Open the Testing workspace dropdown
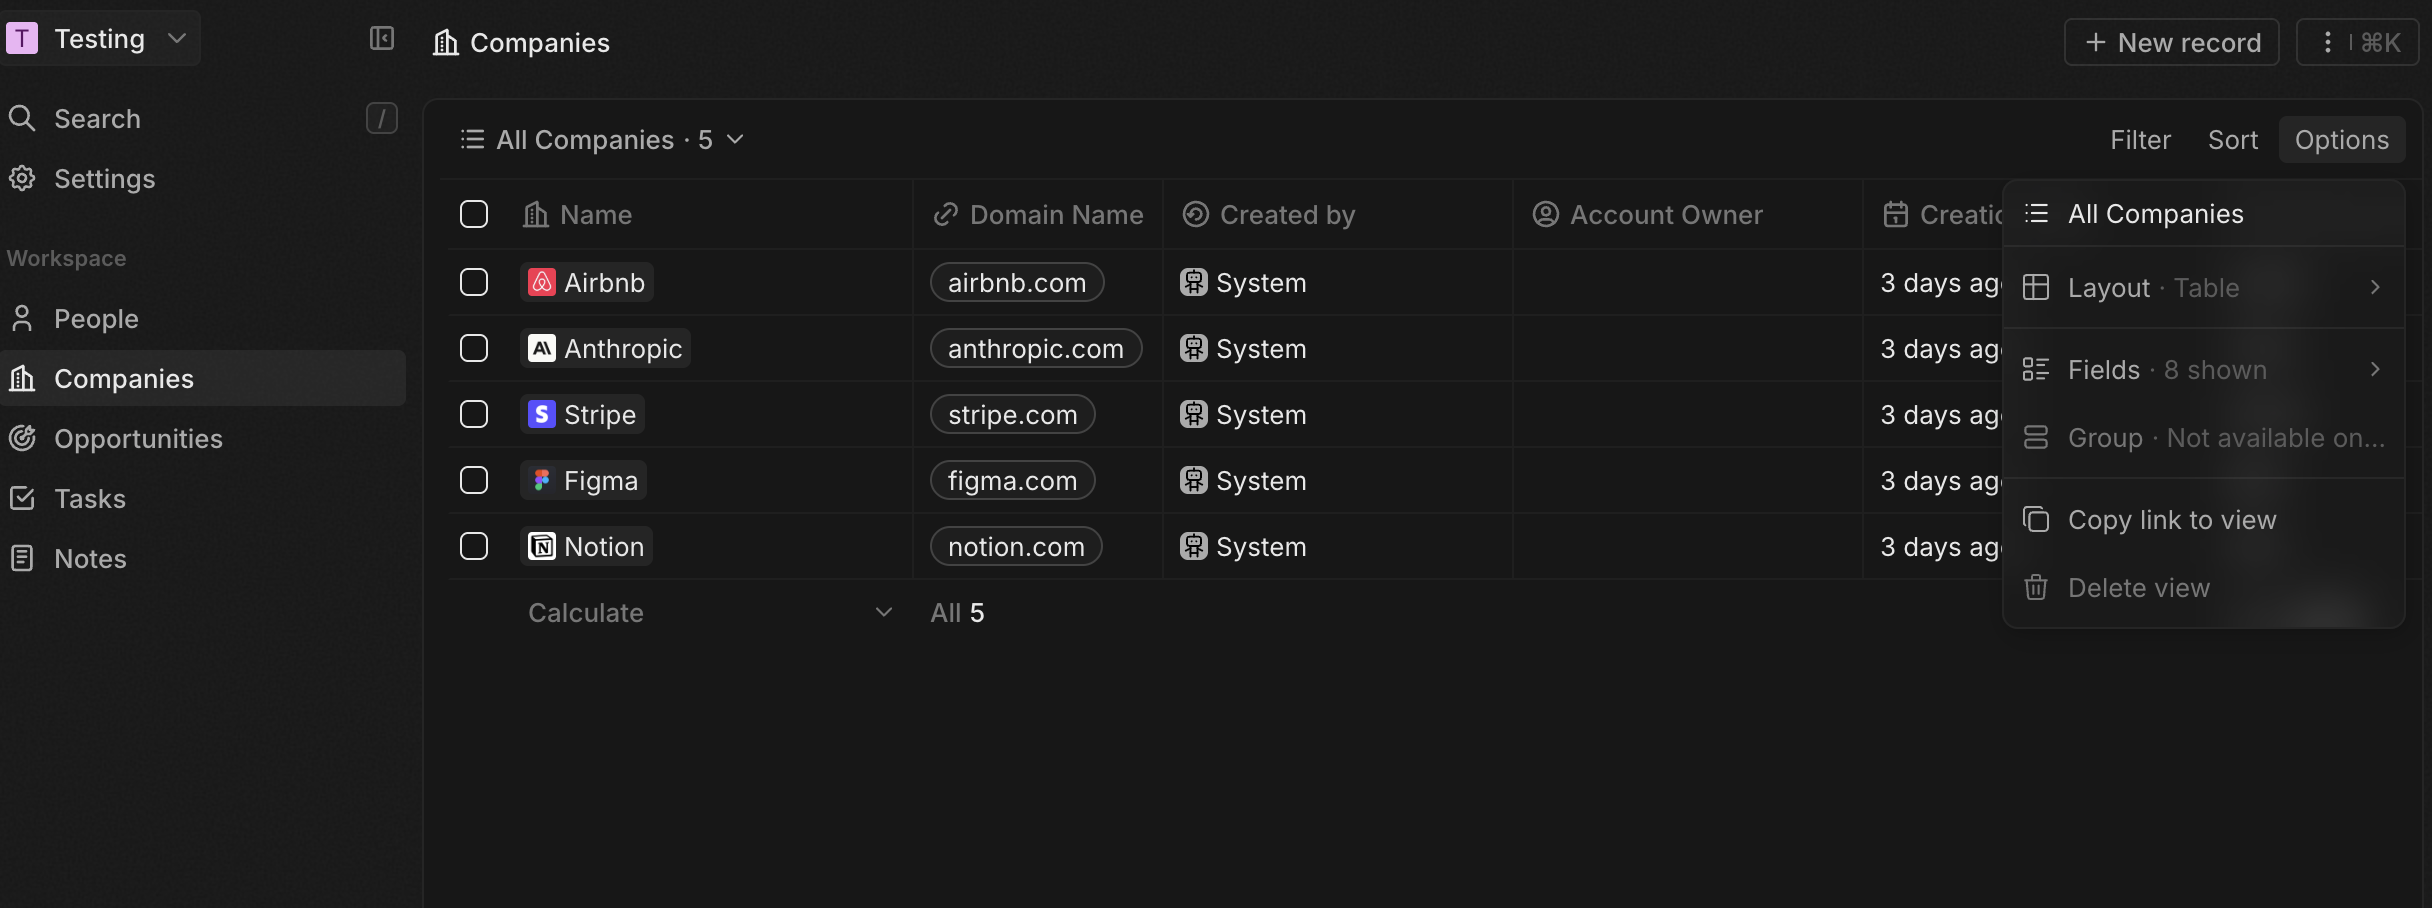Image resolution: width=2432 pixels, height=908 pixels. coord(100,38)
